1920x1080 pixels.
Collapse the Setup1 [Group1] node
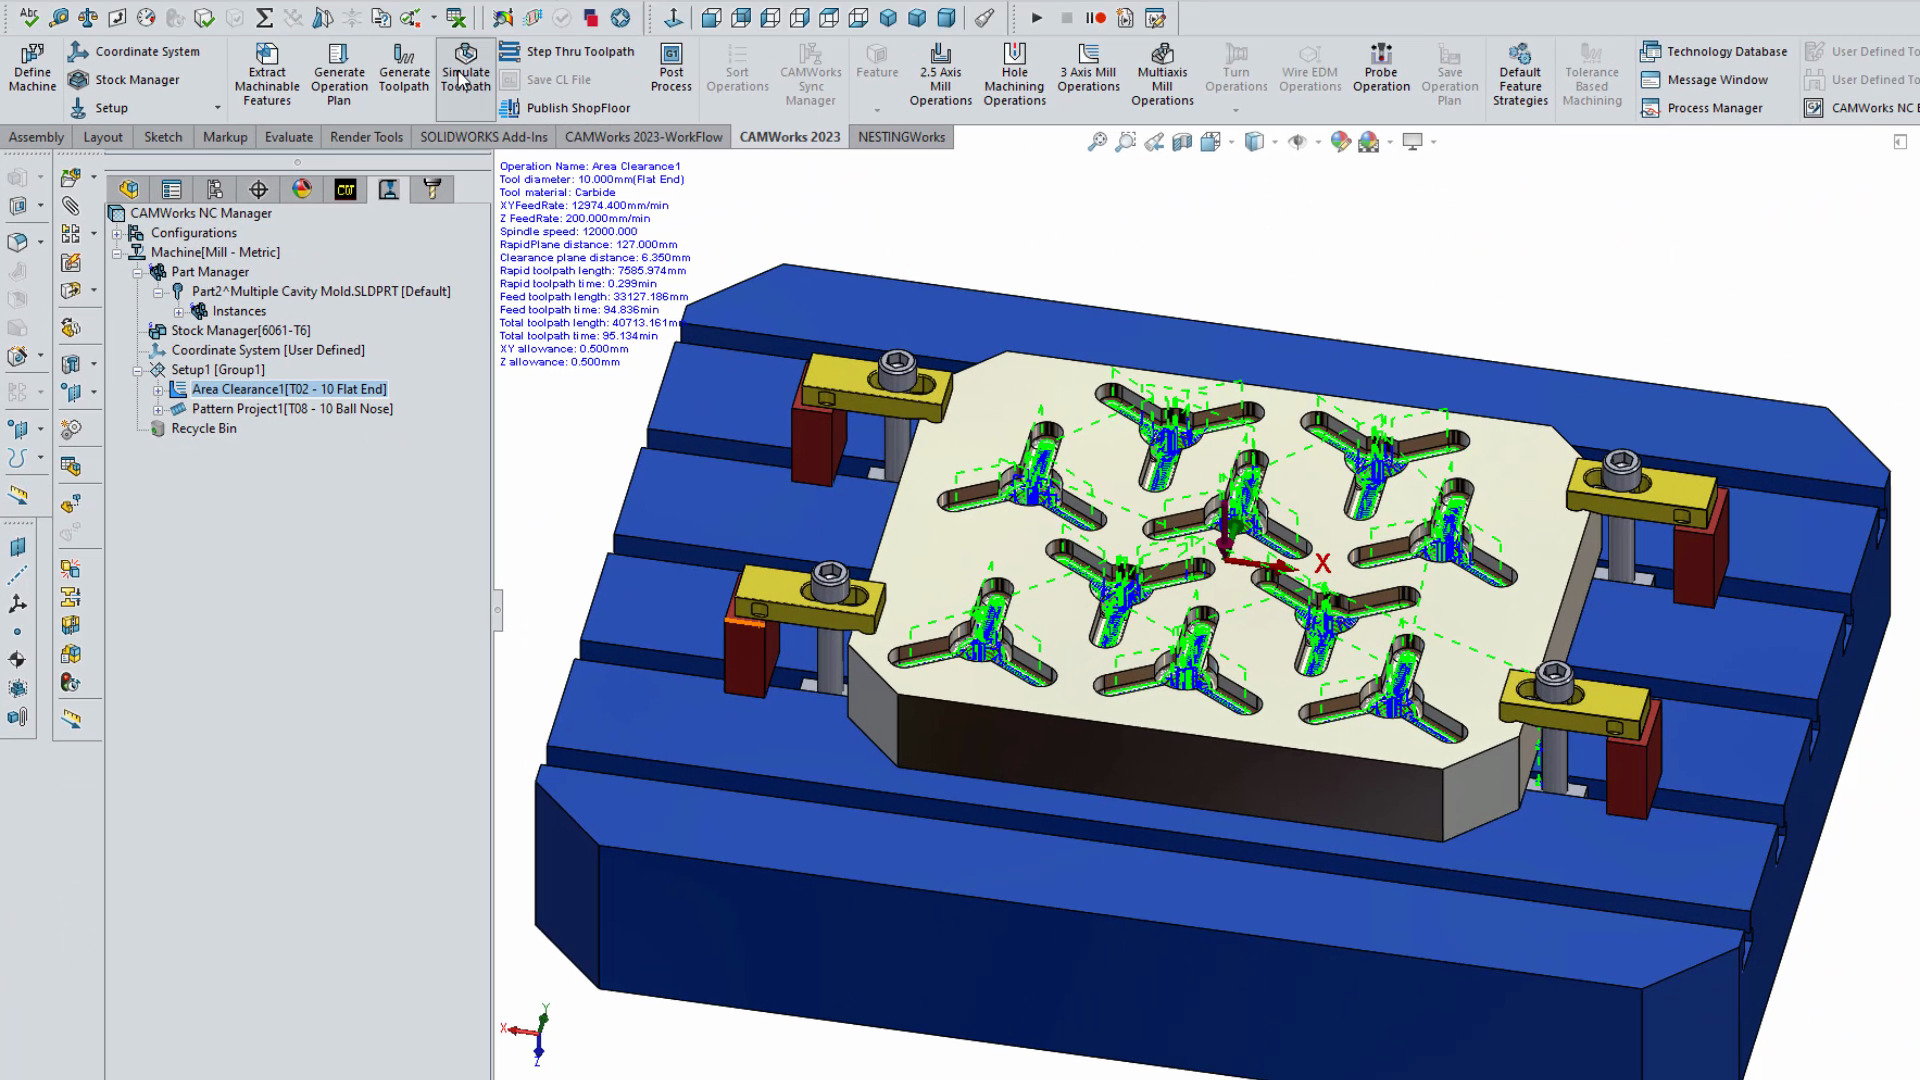pos(138,370)
